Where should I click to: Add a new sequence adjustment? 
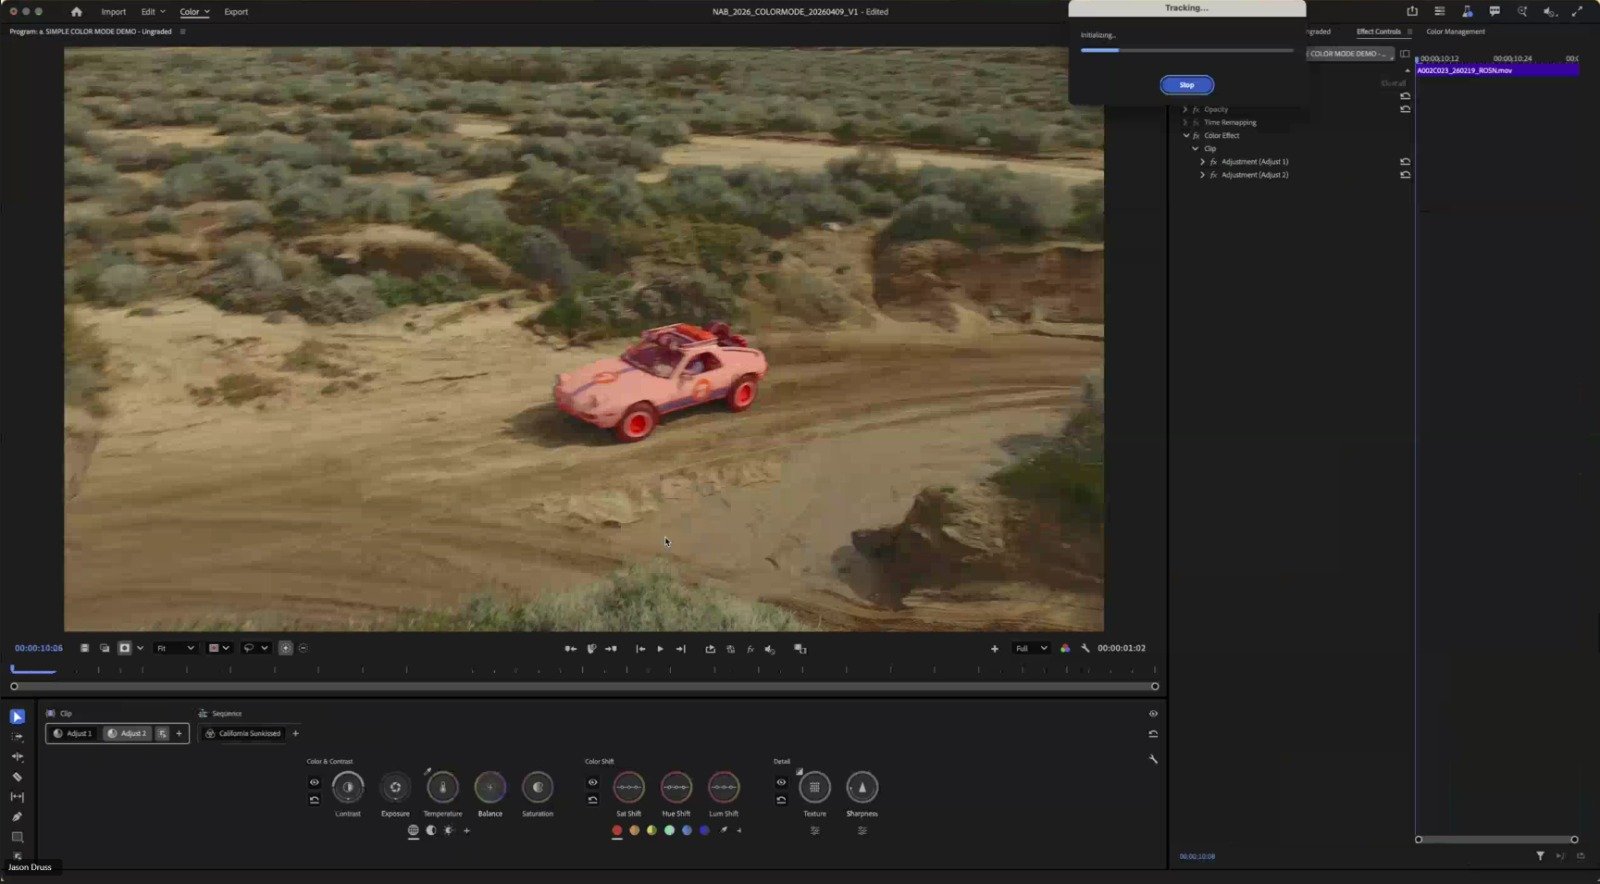pos(295,733)
